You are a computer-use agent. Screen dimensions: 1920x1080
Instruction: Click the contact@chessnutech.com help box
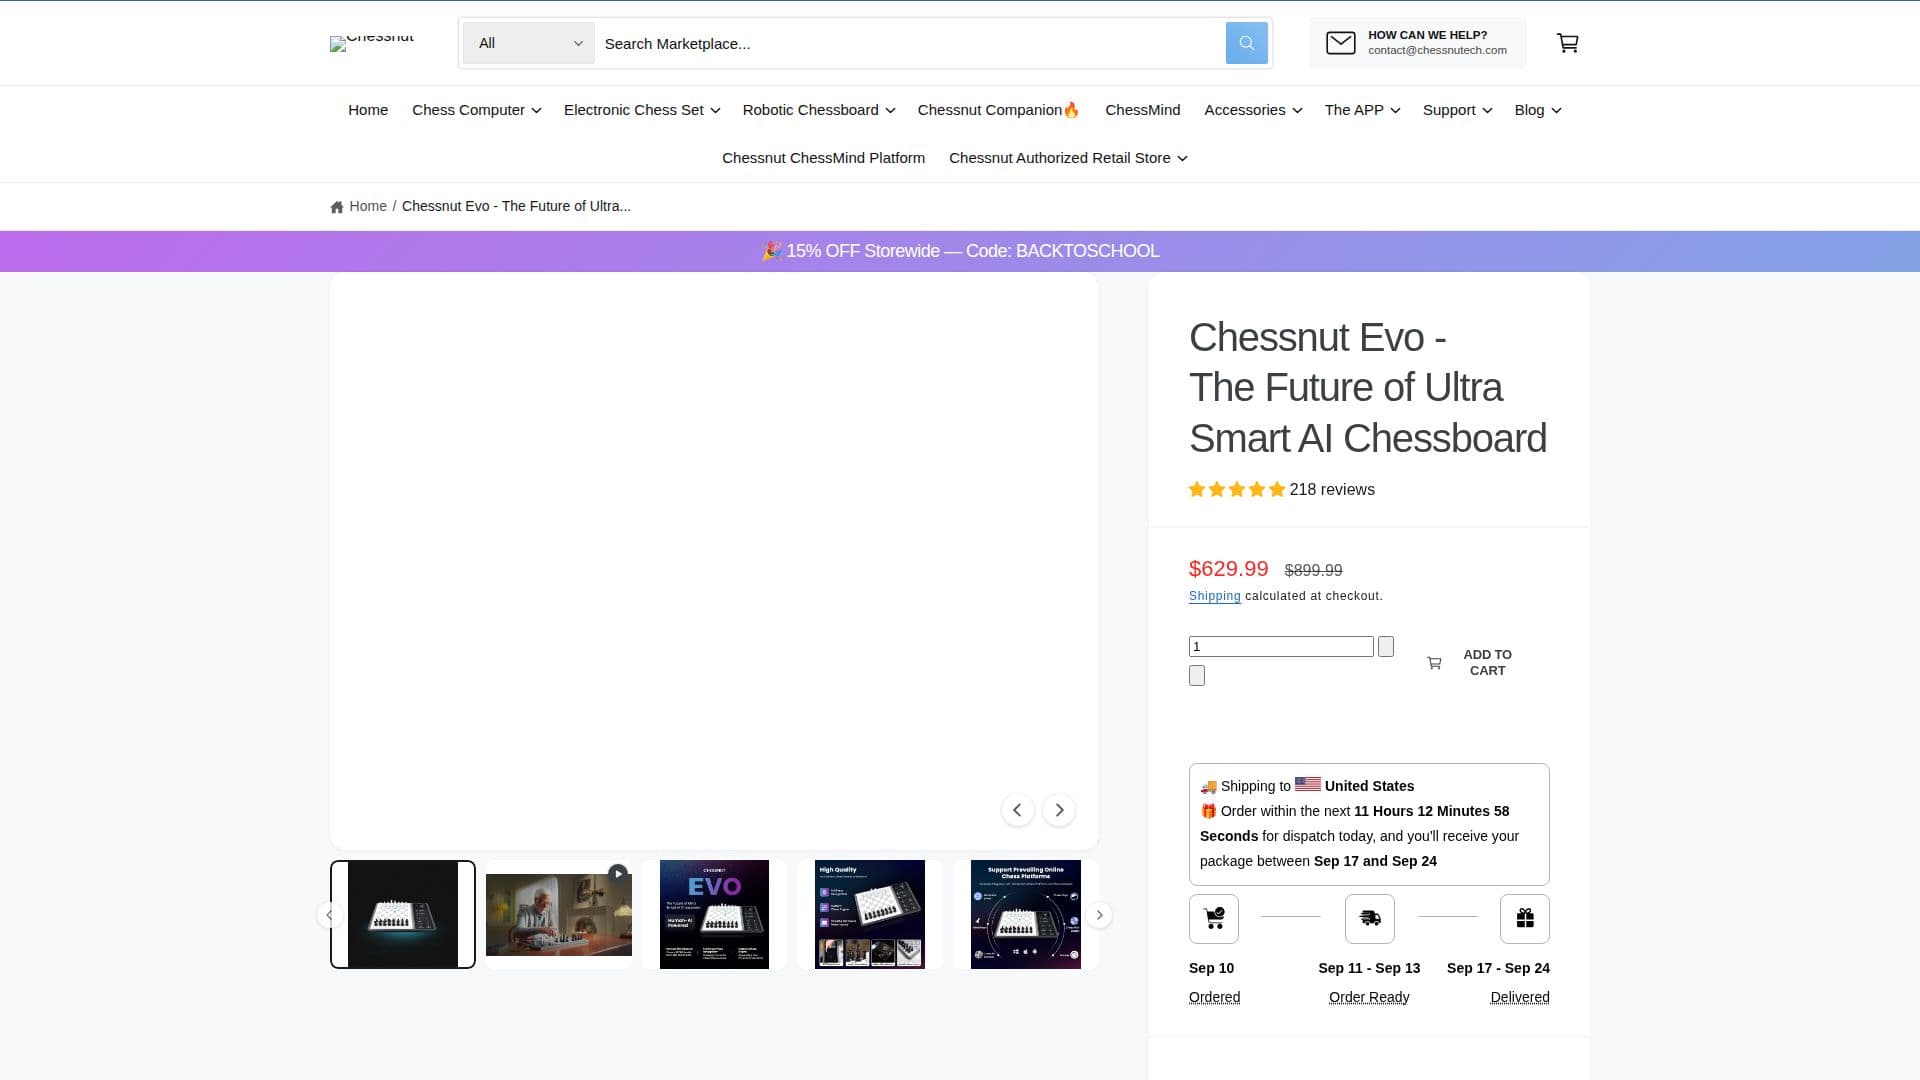1417,43
